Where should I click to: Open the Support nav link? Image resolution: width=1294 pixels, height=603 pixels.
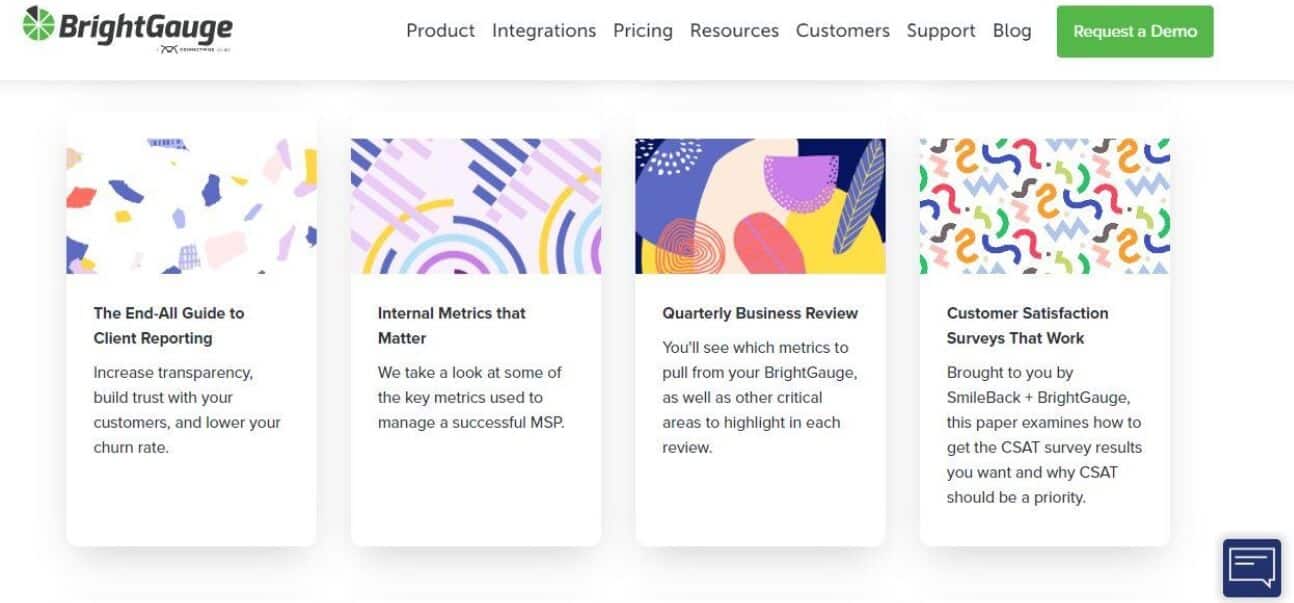tap(940, 31)
